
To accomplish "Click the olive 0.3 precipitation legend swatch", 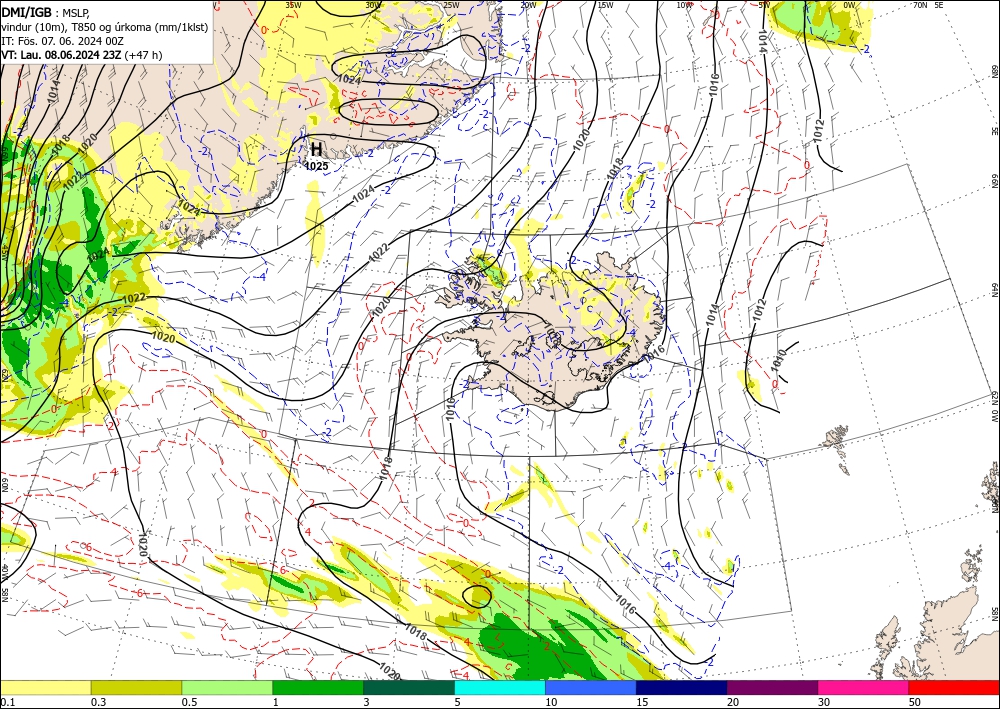I will pyautogui.click(x=136, y=687).
